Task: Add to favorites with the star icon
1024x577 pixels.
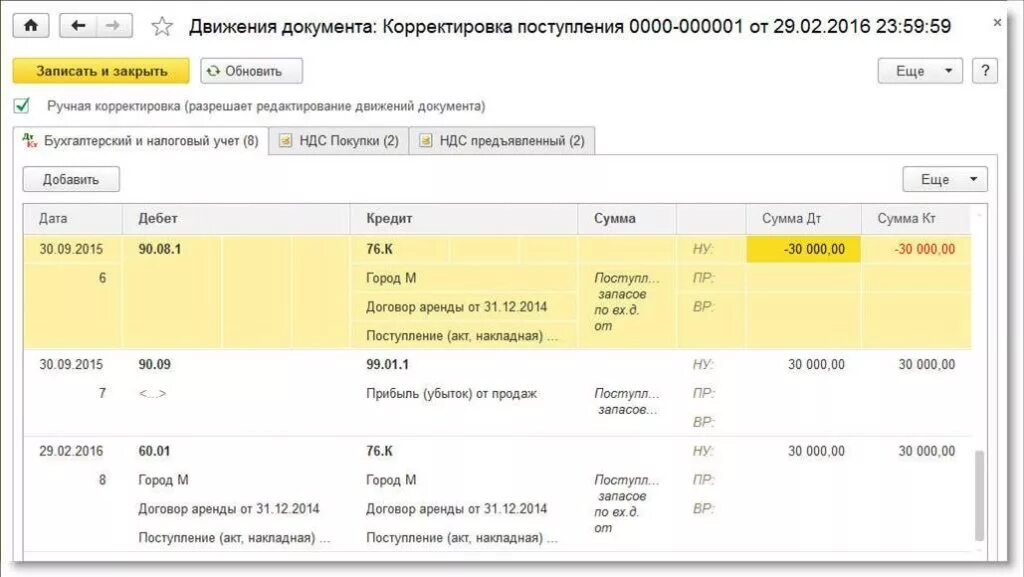Action: [161, 26]
